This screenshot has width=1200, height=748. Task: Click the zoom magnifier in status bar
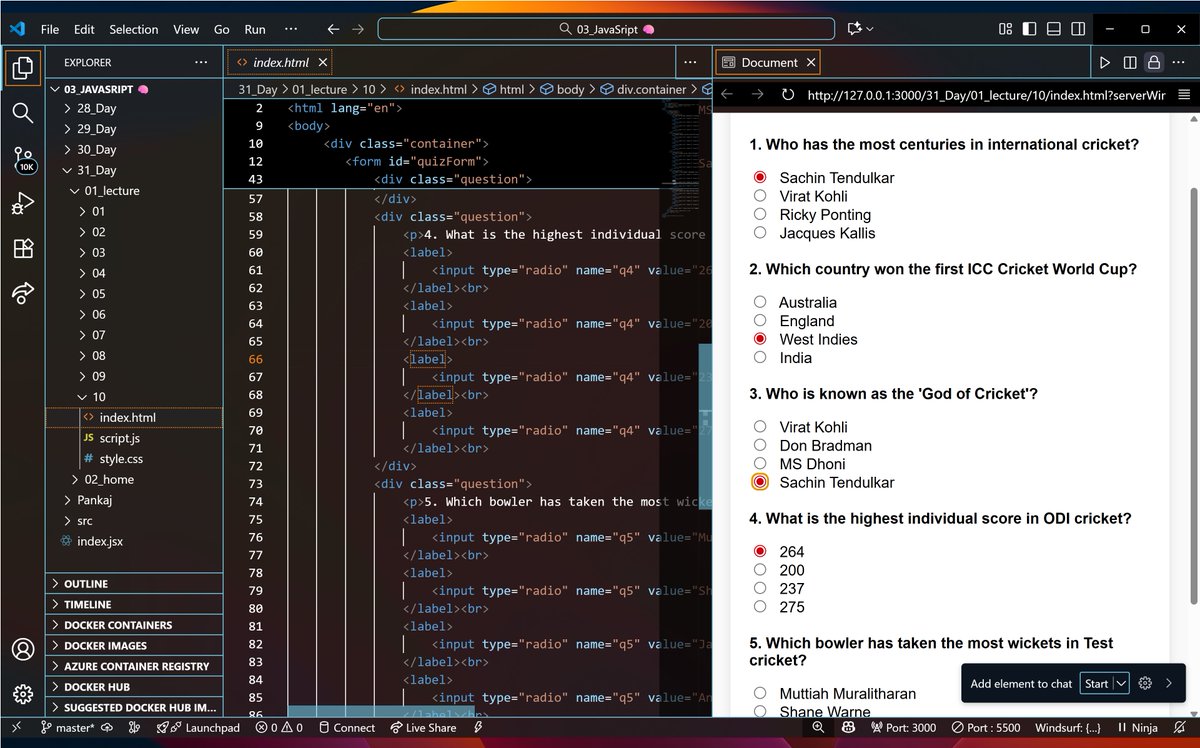click(818, 727)
